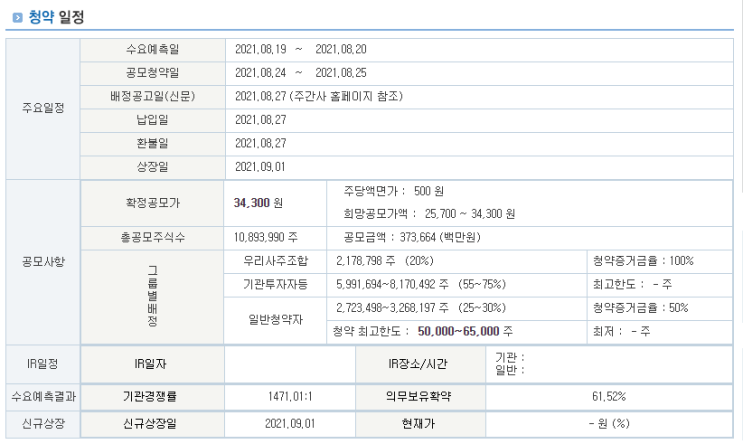743x444 pixels.
Task: Select the 일반청약자 label cell
Action: click(275, 320)
